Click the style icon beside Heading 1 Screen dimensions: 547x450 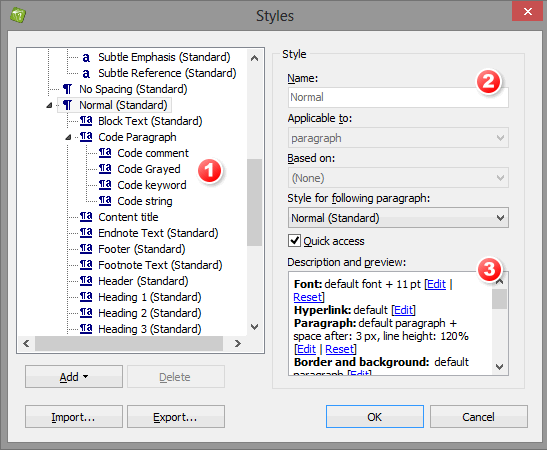(86, 297)
